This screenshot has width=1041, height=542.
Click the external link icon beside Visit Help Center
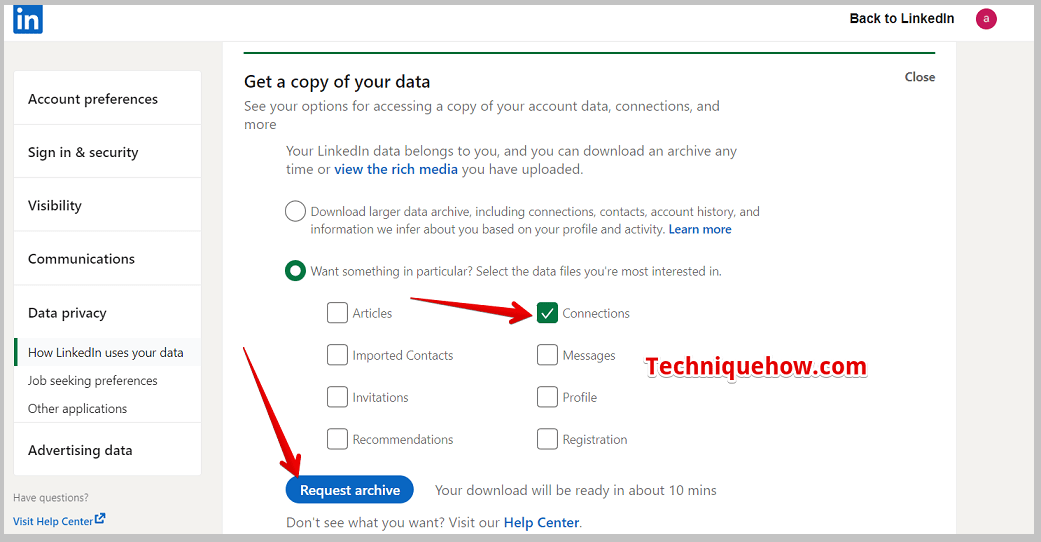coord(100,519)
